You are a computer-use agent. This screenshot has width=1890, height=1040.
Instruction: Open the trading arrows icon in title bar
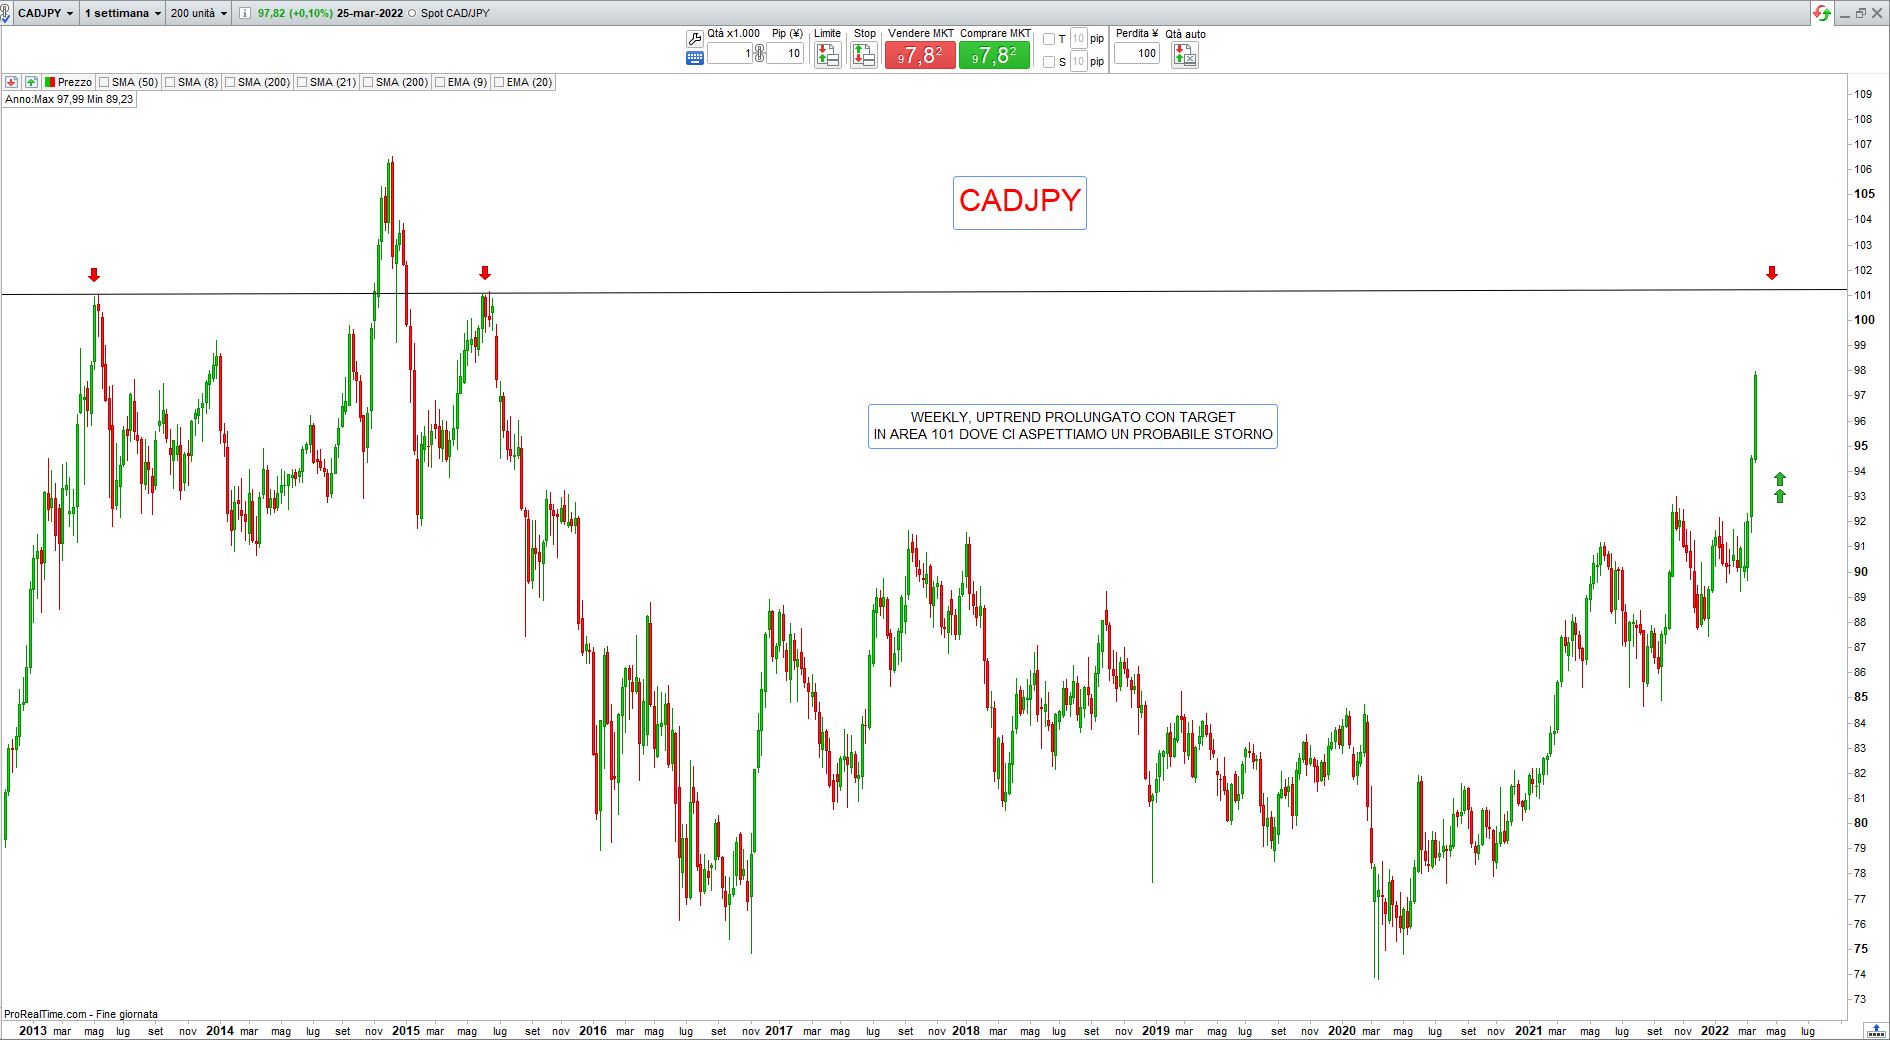click(1822, 13)
